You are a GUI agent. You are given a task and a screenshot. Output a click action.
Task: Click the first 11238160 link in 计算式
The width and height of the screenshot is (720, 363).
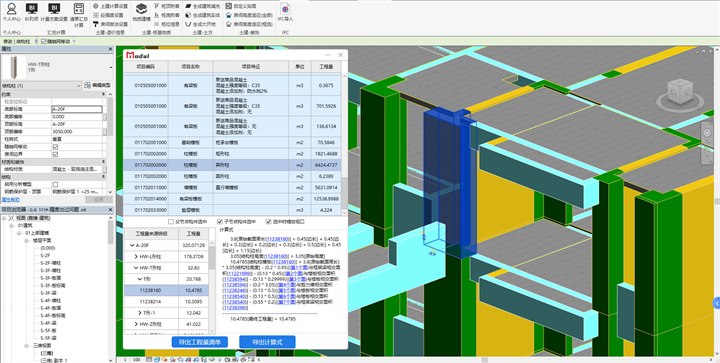click(x=277, y=239)
